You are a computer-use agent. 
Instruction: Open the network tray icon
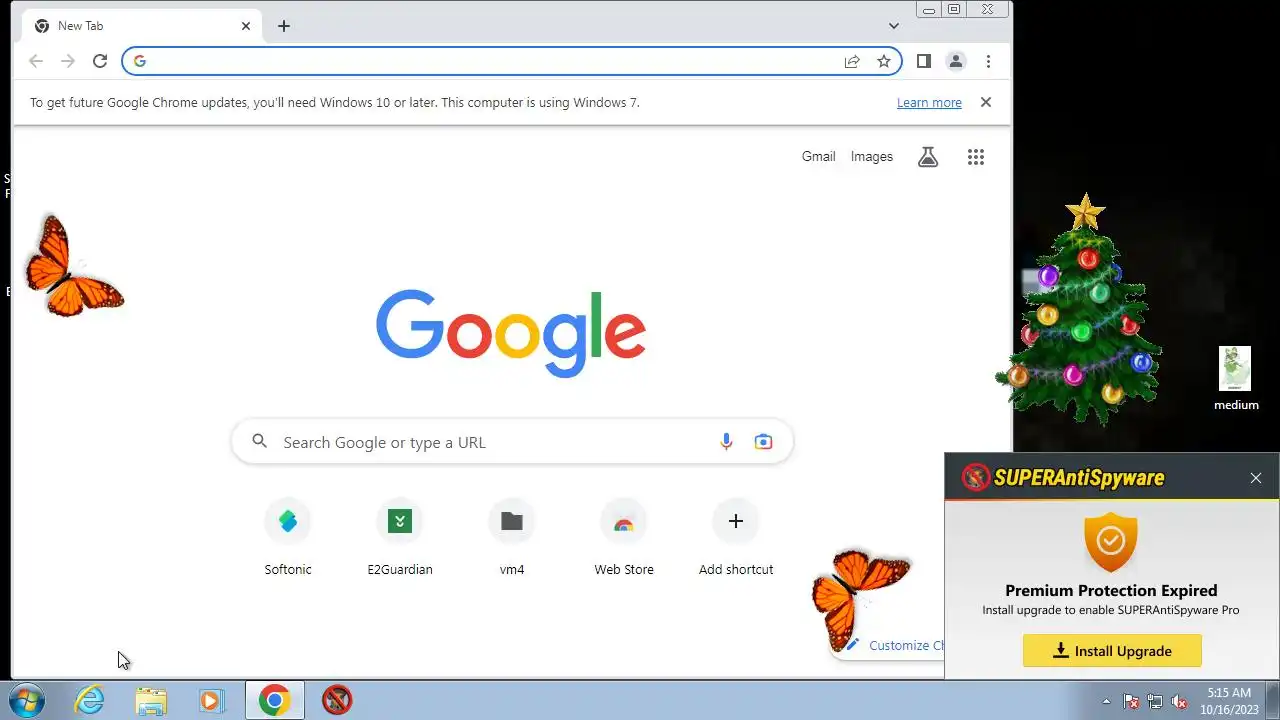tap(1155, 701)
